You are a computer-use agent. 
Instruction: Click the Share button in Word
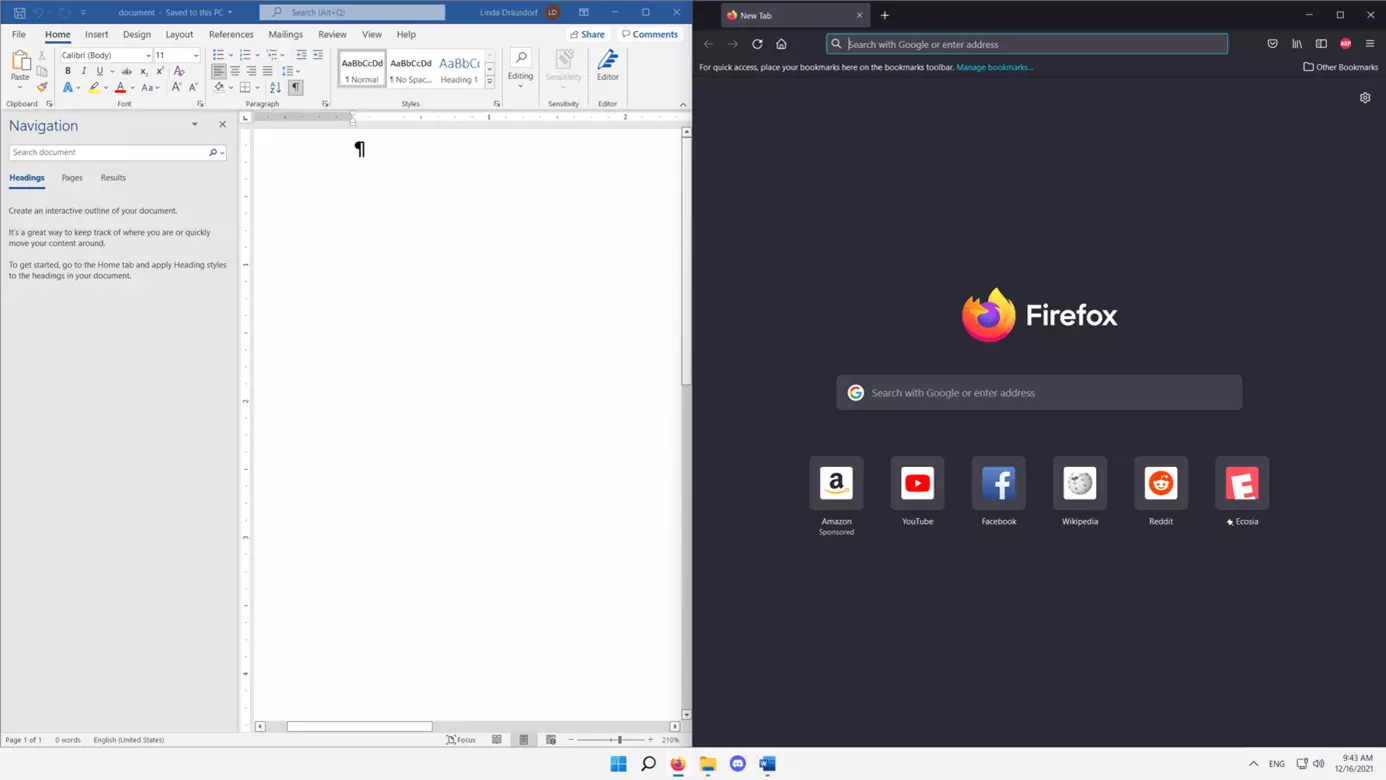587,34
